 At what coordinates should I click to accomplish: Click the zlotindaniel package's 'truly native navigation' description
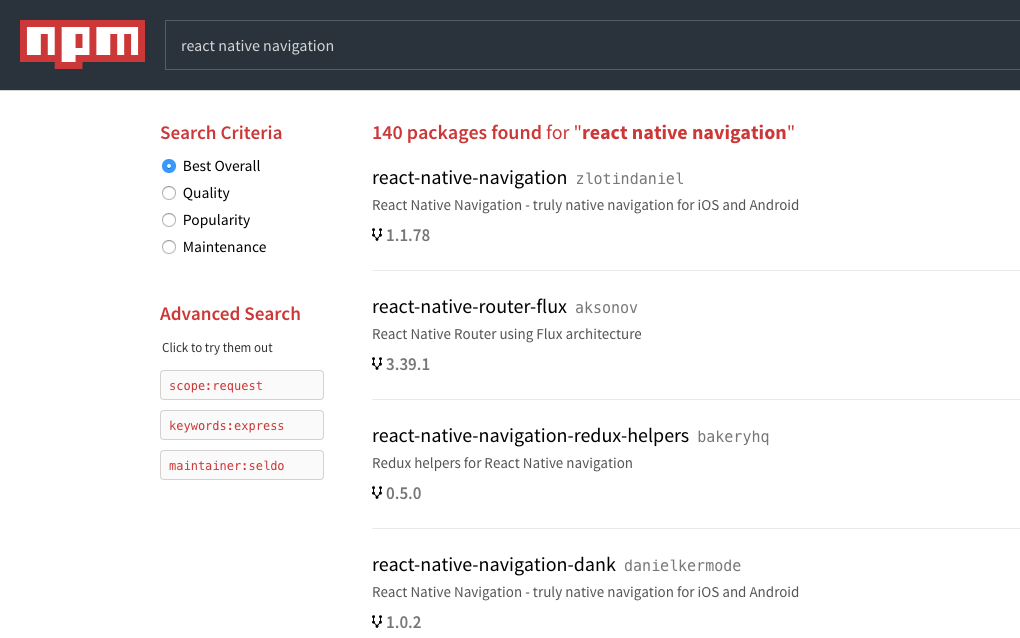[585, 205]
